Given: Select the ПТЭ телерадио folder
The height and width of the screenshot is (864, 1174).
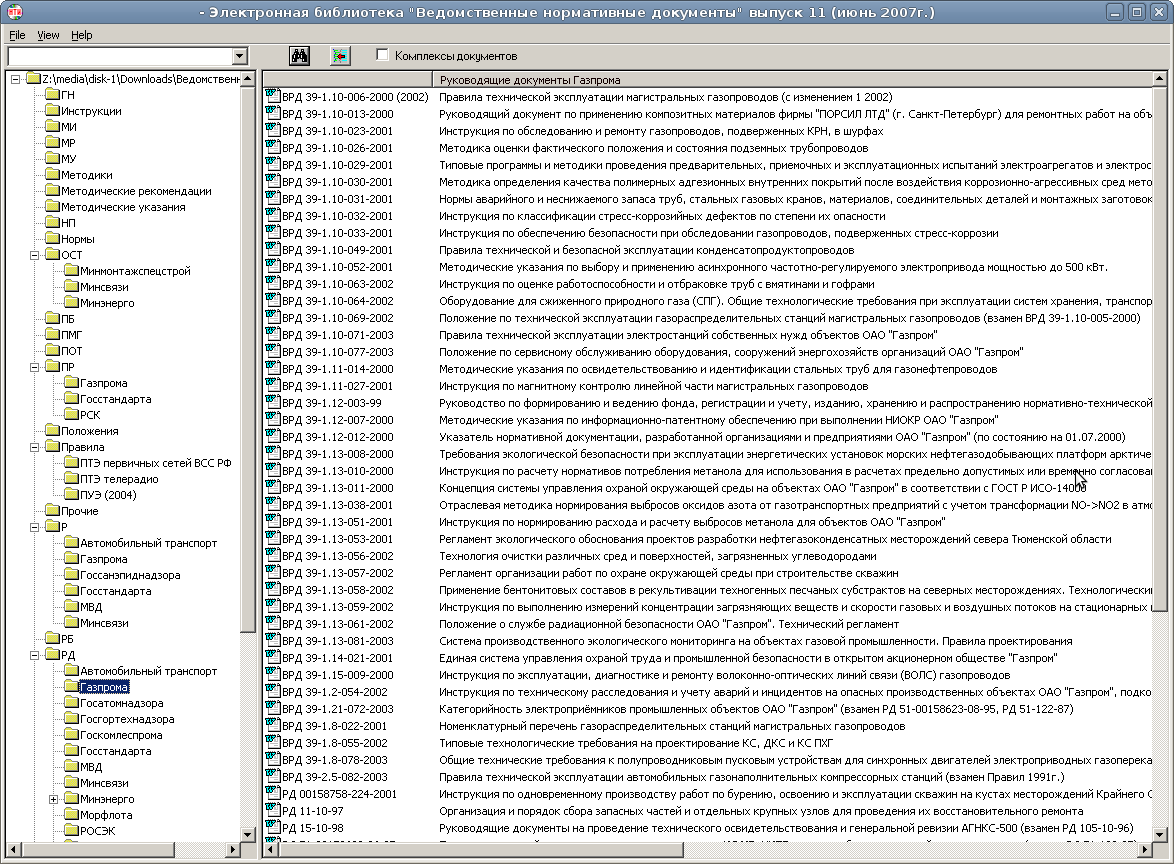Looking at the screenshot, I should 119,478.
